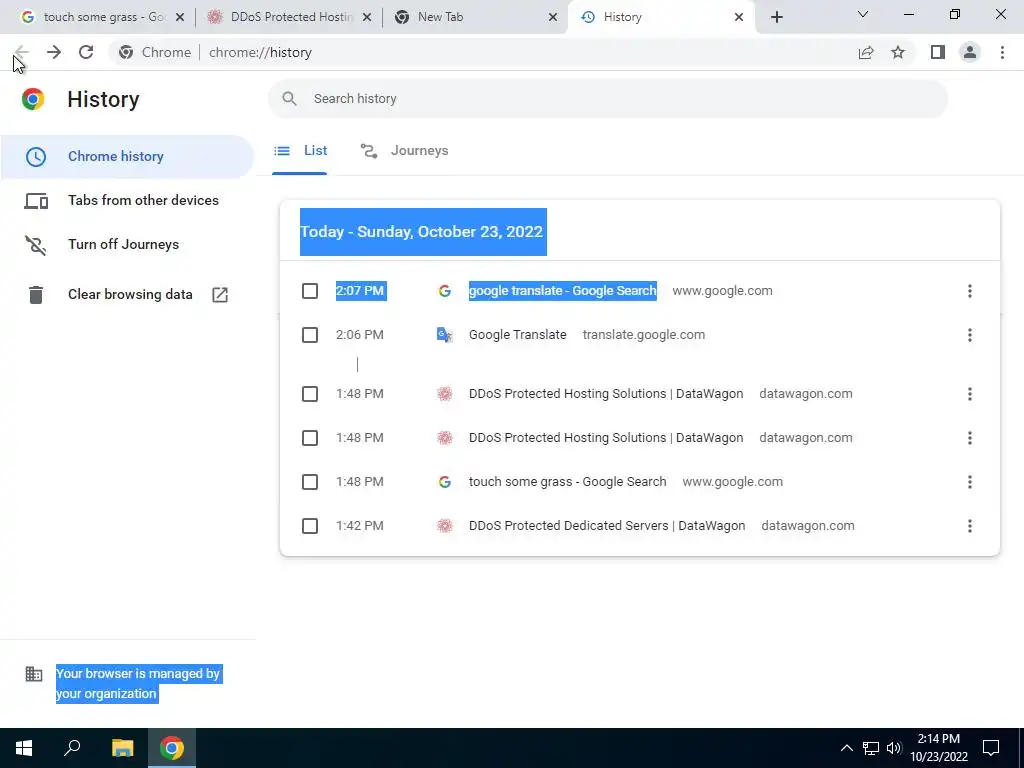This screenshot has width=1024, height=768.
Task: Open 'touch some grass - Google Search' link
Action: click(x=568, y=482)
